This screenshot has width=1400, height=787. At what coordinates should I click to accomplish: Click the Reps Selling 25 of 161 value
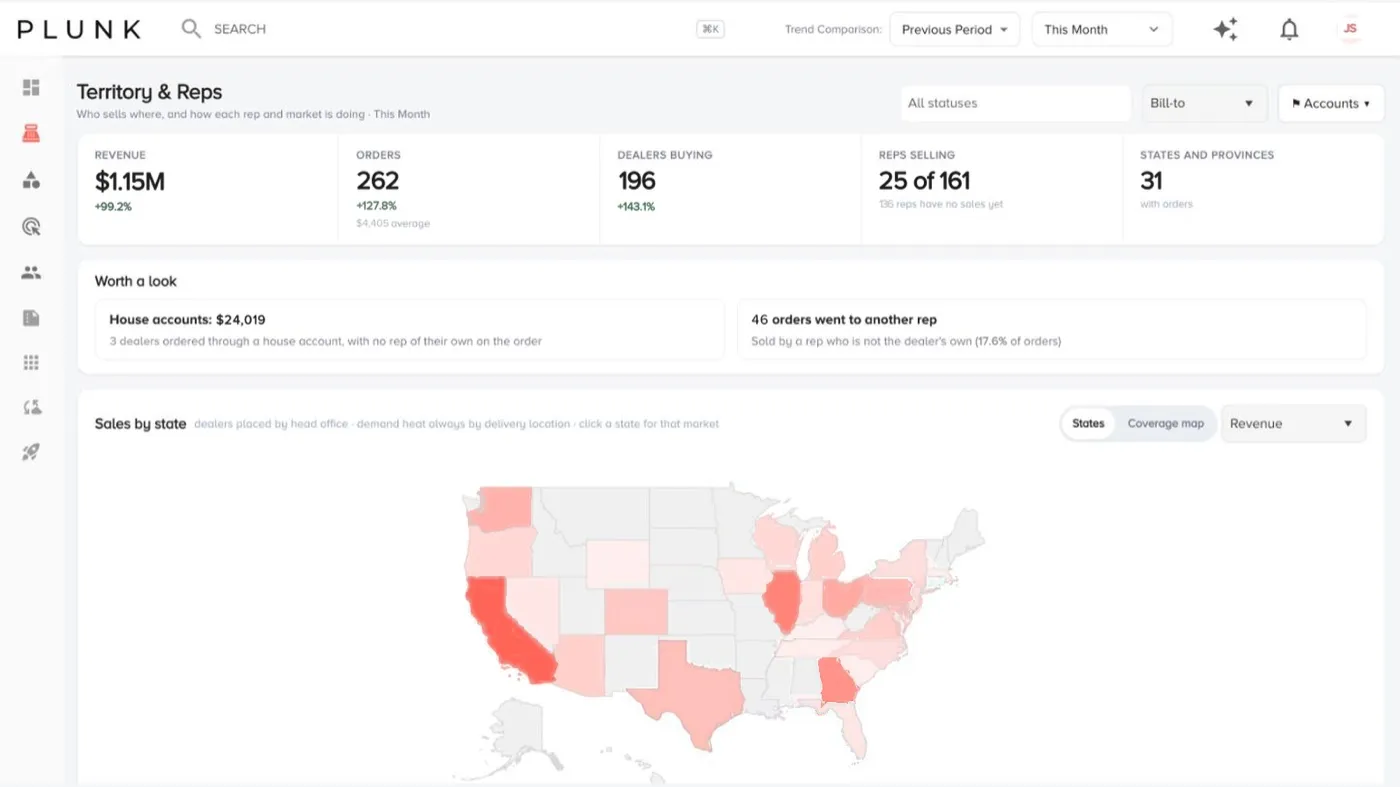coord(924,181)
